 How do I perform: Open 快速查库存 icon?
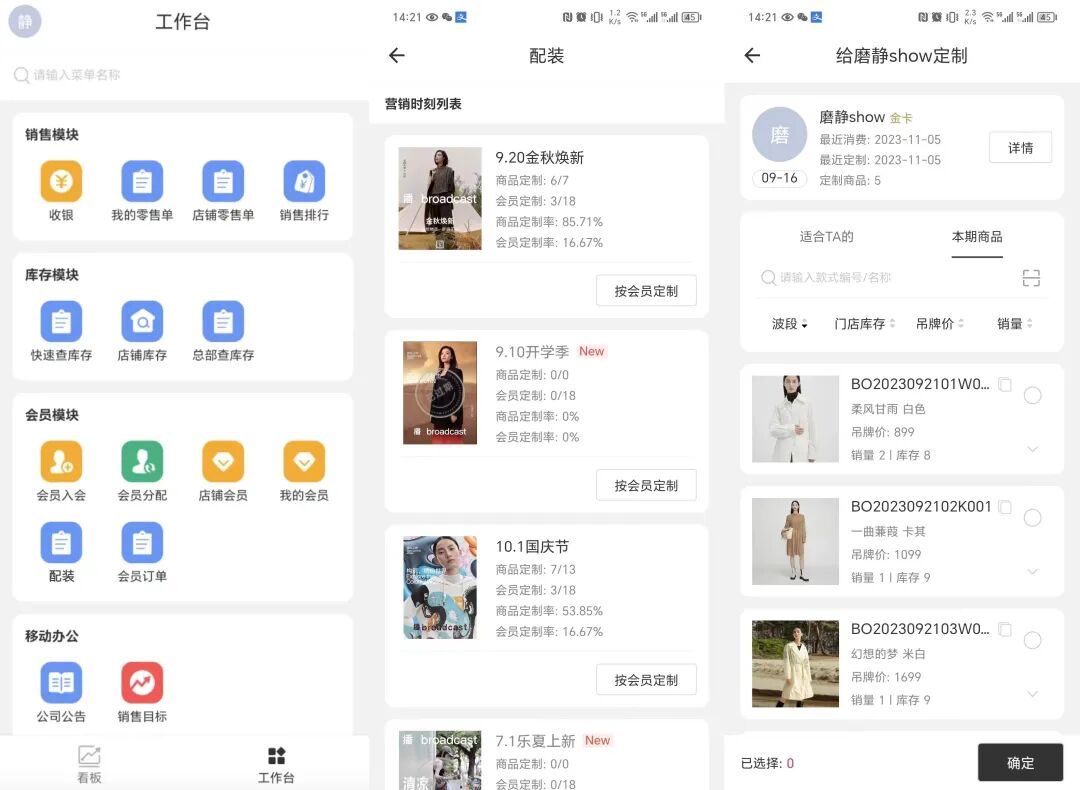tap(61, 322)
